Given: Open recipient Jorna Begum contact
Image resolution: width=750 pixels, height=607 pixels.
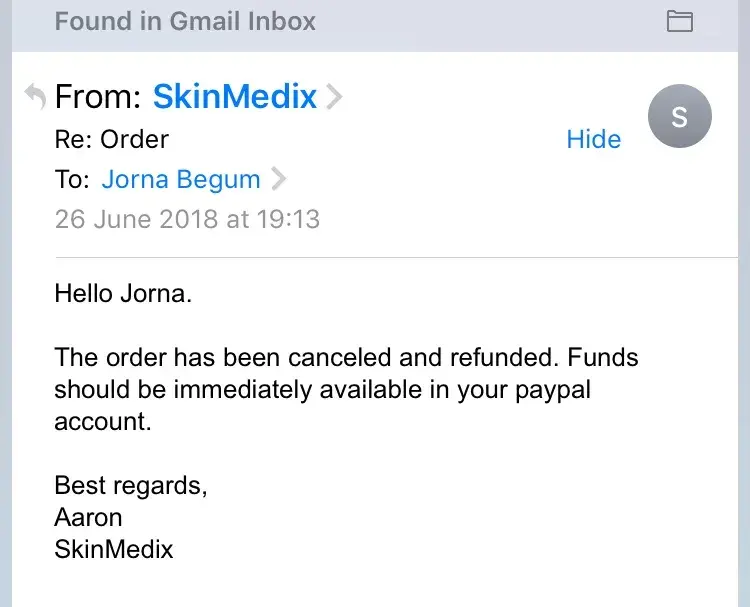Looking at the screenshot, I should (181, 180).
